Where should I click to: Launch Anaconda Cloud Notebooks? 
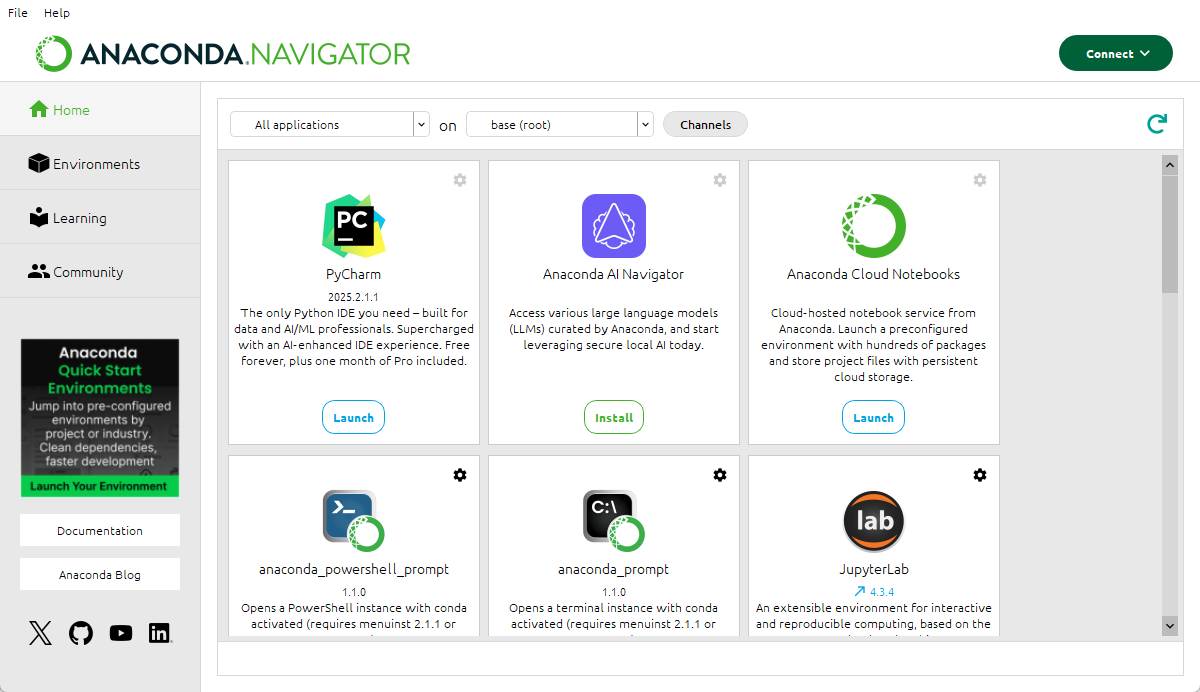click(874, 417)
